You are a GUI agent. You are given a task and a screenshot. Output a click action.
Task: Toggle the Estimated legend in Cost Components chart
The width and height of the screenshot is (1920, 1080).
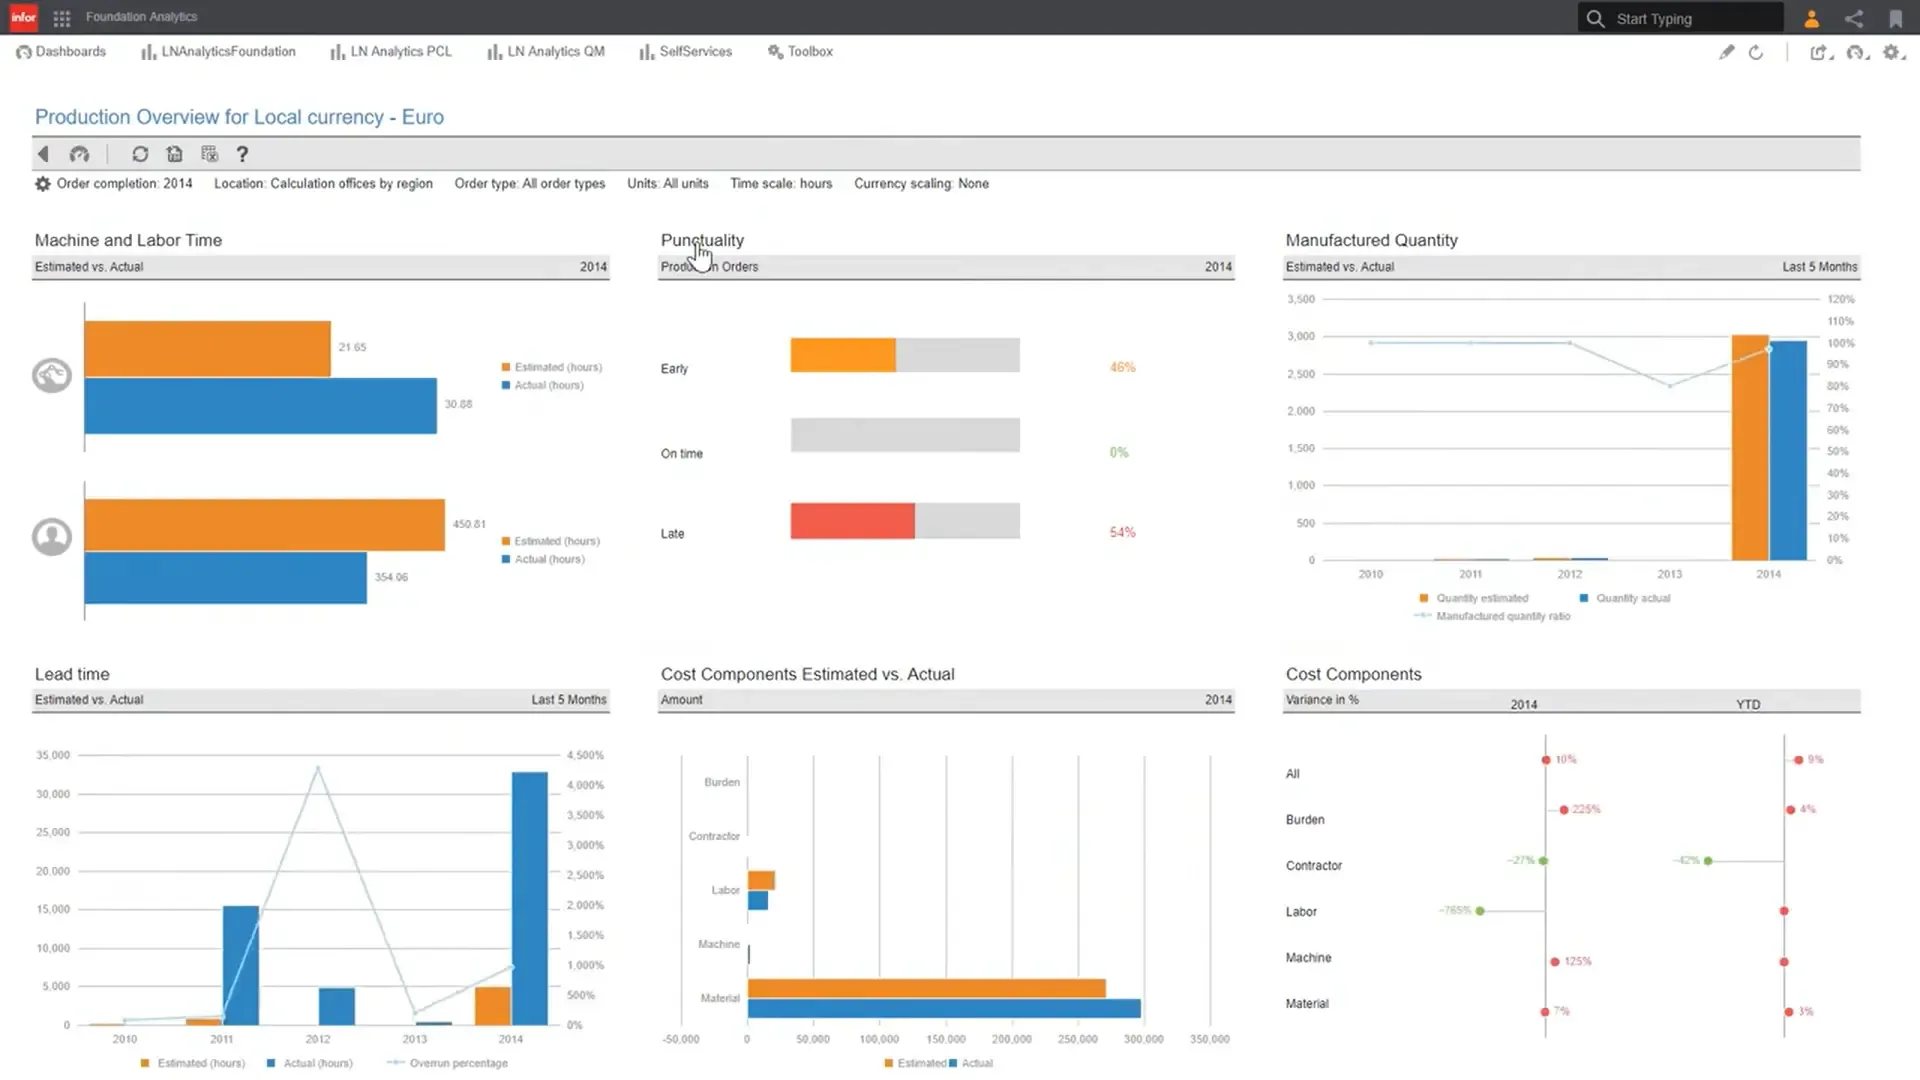[916, 1063]
